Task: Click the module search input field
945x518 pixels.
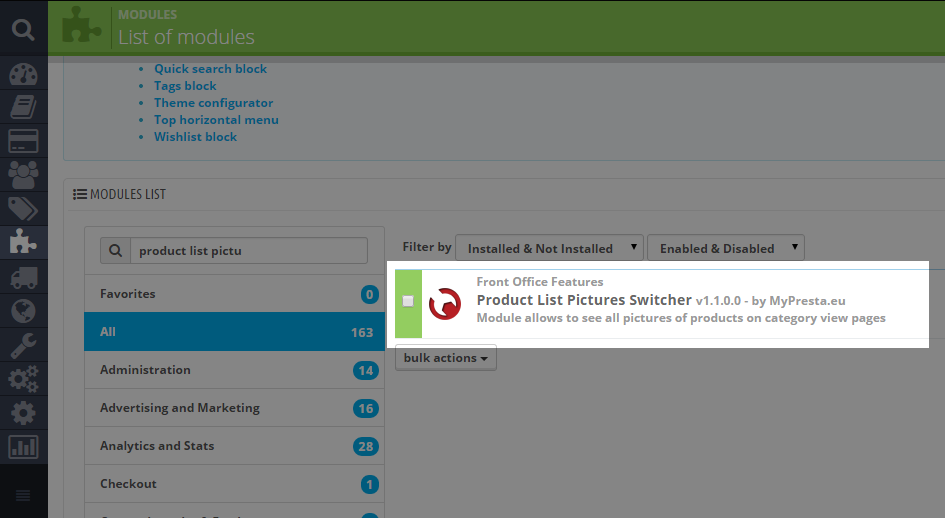Action: 248,251
